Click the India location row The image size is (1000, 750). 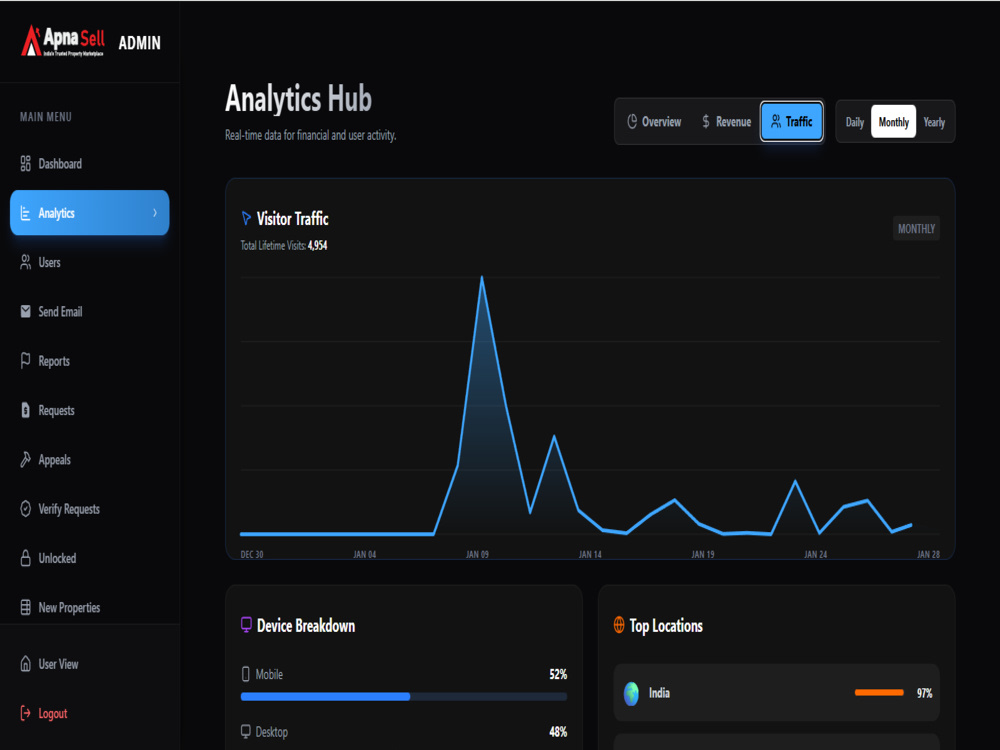tap(776, 693)
